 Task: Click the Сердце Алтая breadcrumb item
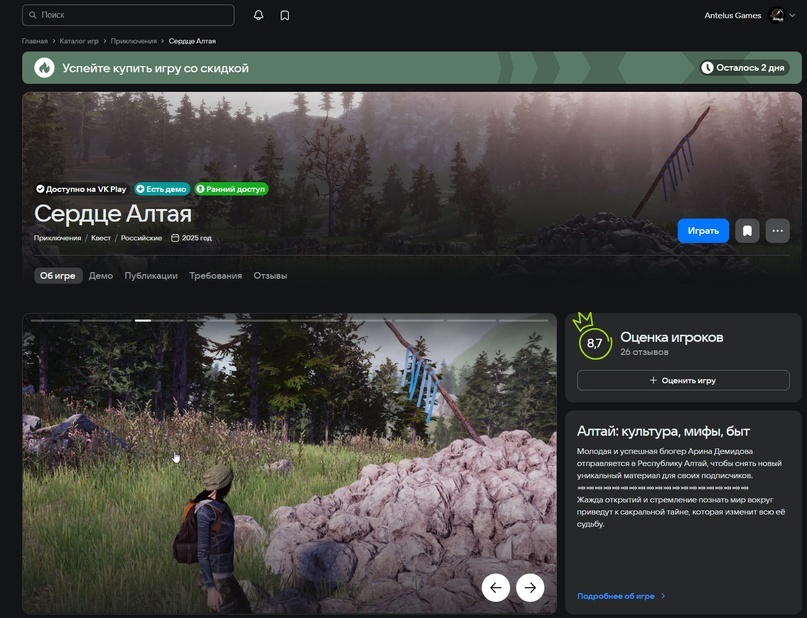(192, 41)
